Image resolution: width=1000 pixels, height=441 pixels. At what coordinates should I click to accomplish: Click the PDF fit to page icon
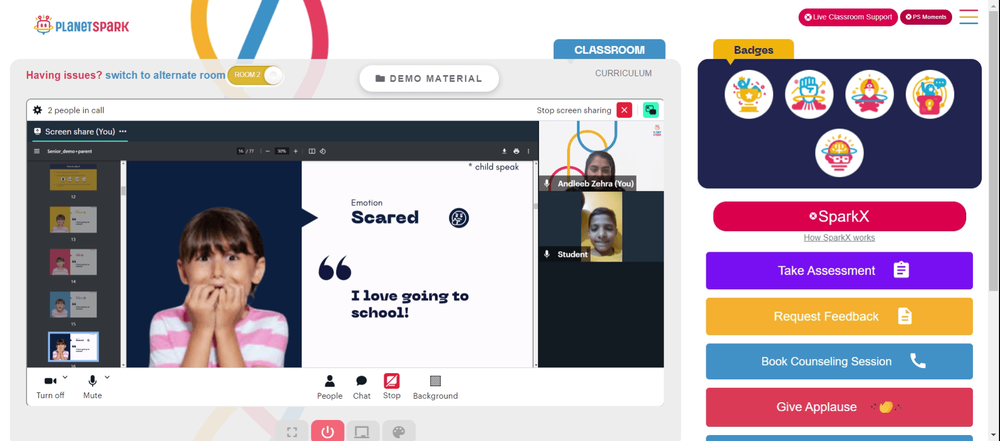[312, 151]
